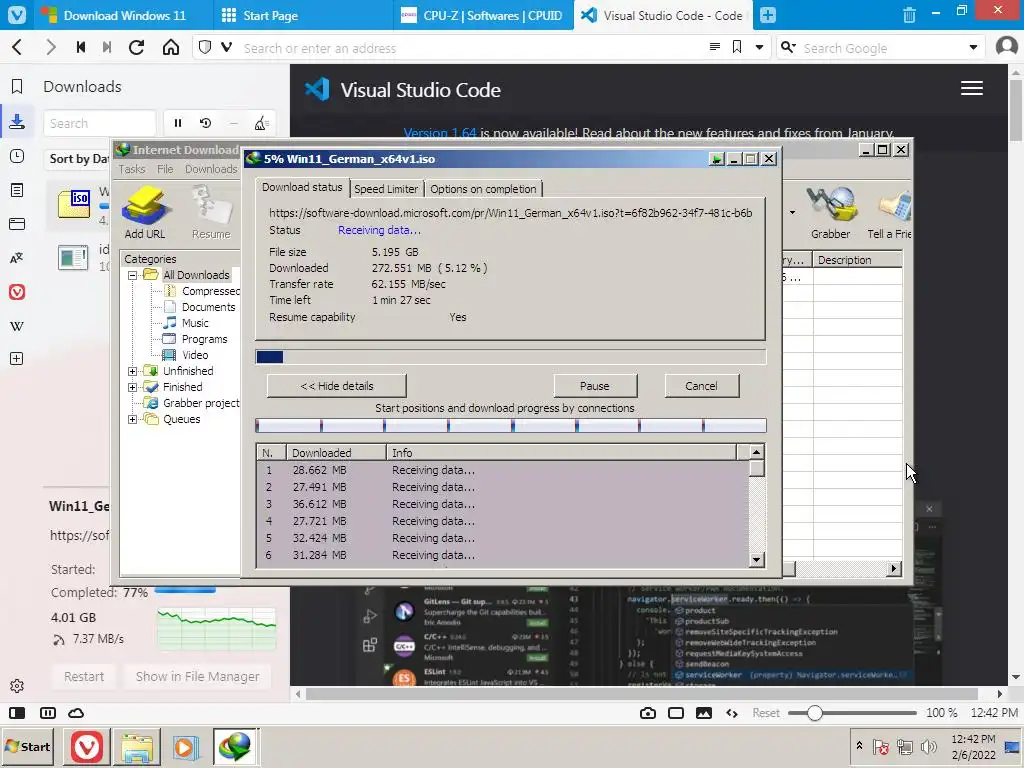
Task: Add a web panel with plus icon
Action: [x=17, y=359]
